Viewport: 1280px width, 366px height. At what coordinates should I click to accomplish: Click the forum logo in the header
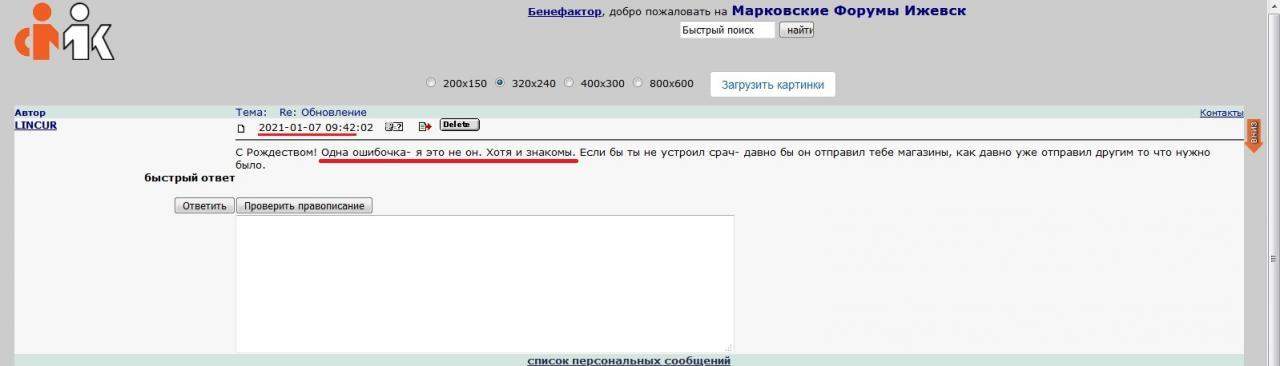coord(64,32)
